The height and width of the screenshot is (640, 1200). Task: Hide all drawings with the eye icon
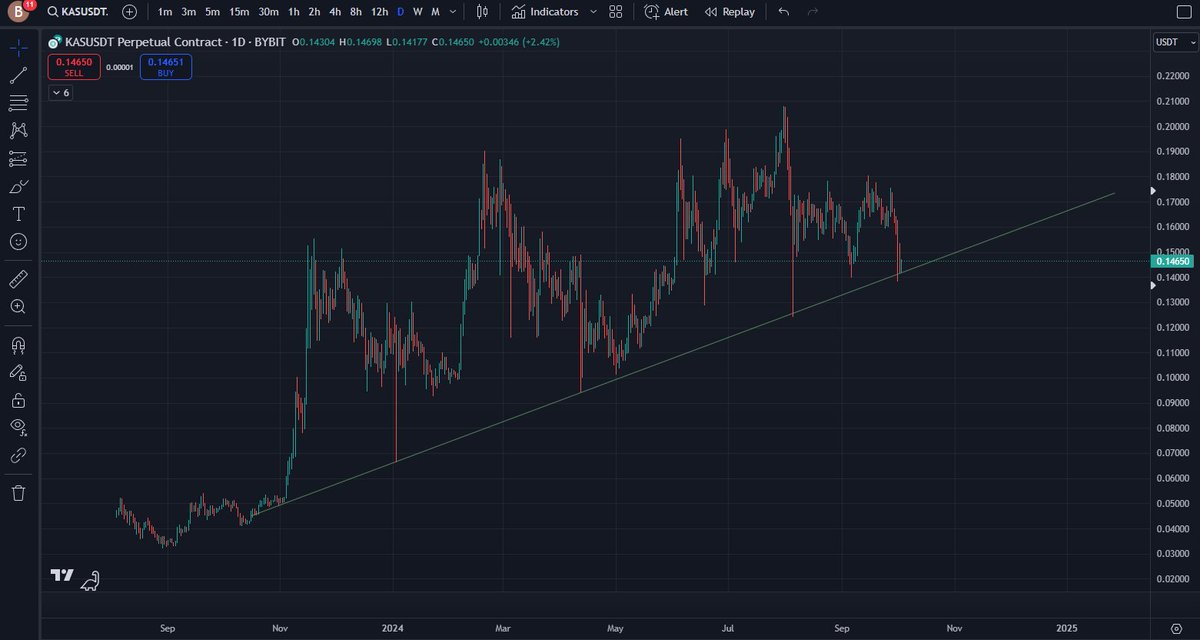click(18, 428)
